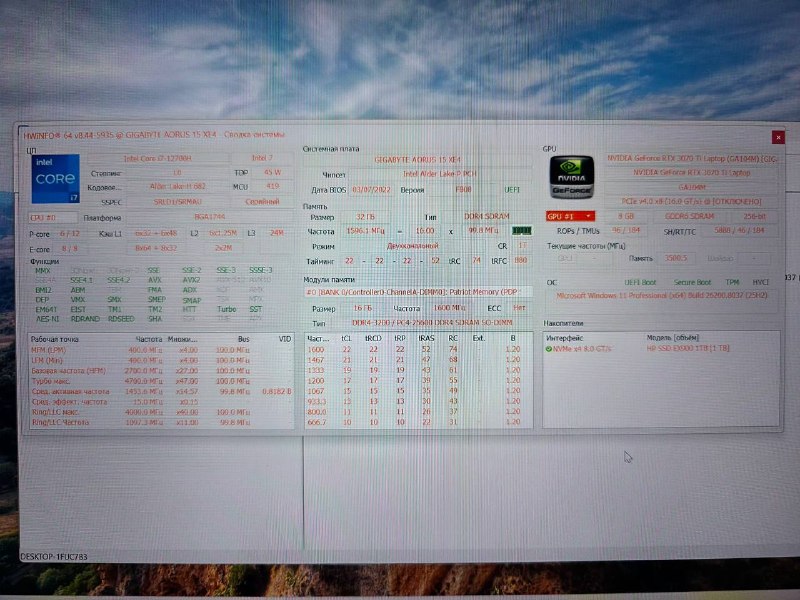
Task: Close the HWiNFO summary window
Action: pos(778,137)
